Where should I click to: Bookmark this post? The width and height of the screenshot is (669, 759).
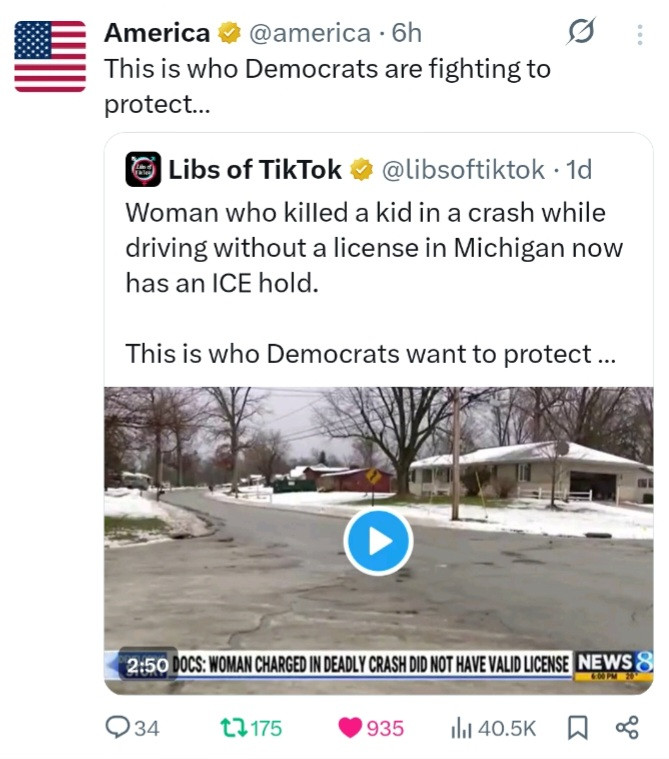[x=579, y=728]
